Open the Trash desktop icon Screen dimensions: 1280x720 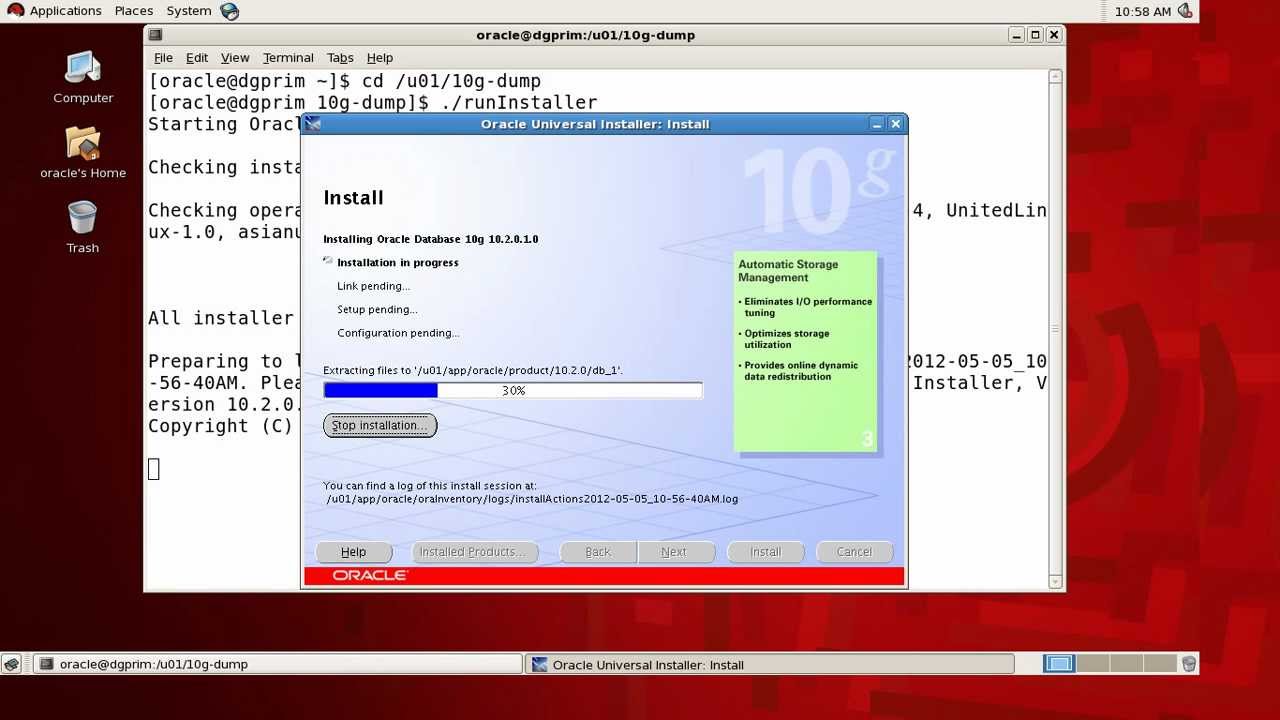[x=83, y=227]
